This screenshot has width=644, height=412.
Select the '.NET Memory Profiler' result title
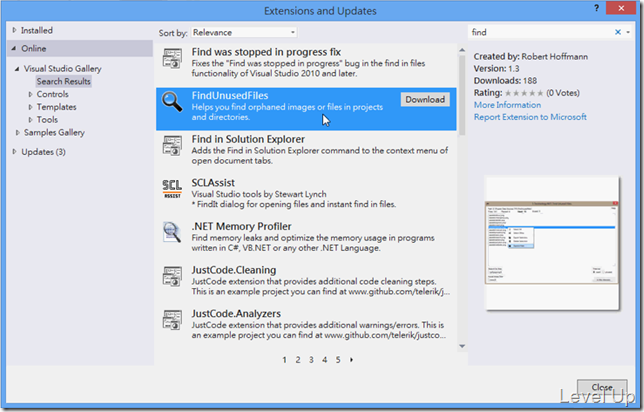[241, 226]
